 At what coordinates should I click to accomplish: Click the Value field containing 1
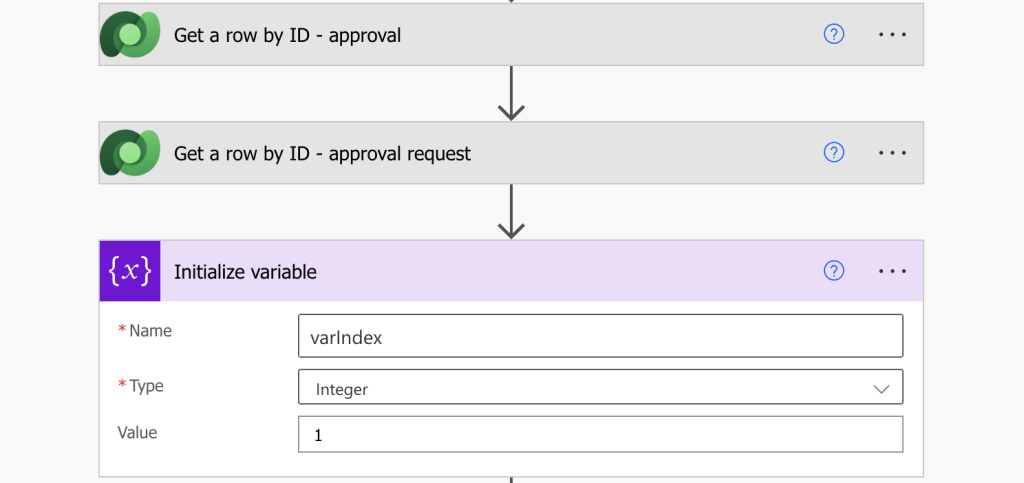pyautogui.click(x=600, y=434)
